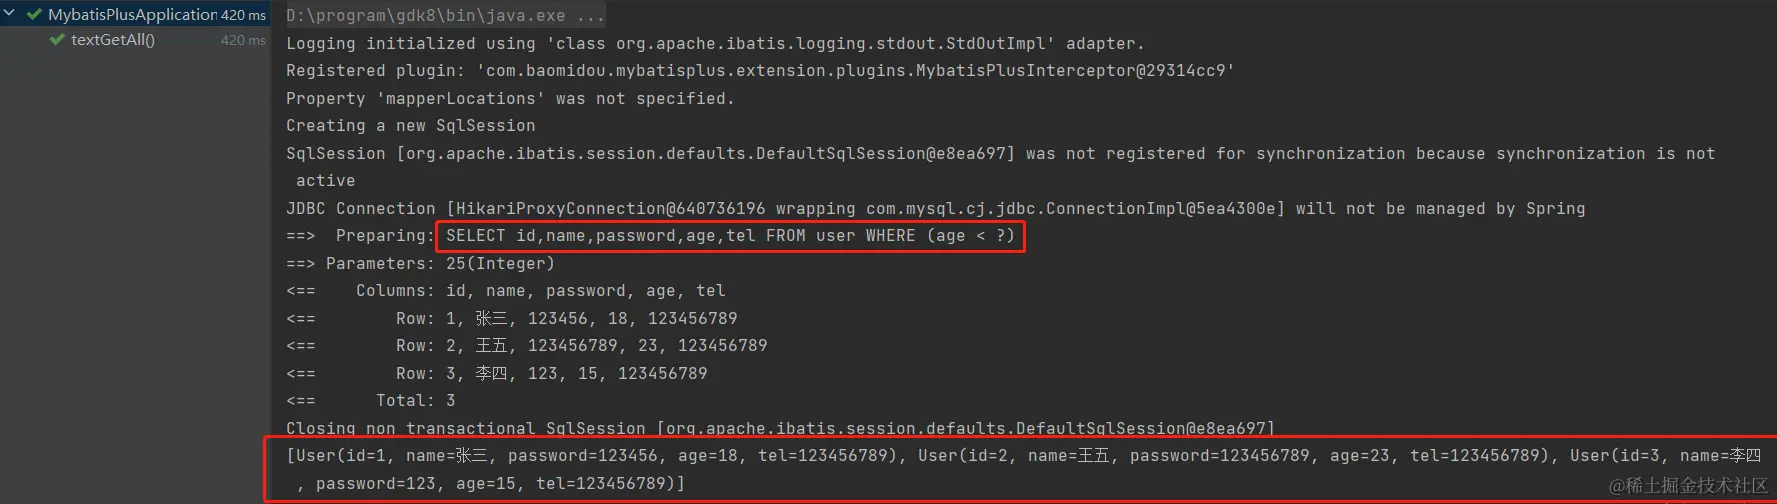Click the 'JDBC Connection' HikariProxyConnection line

tap(934, 209)
